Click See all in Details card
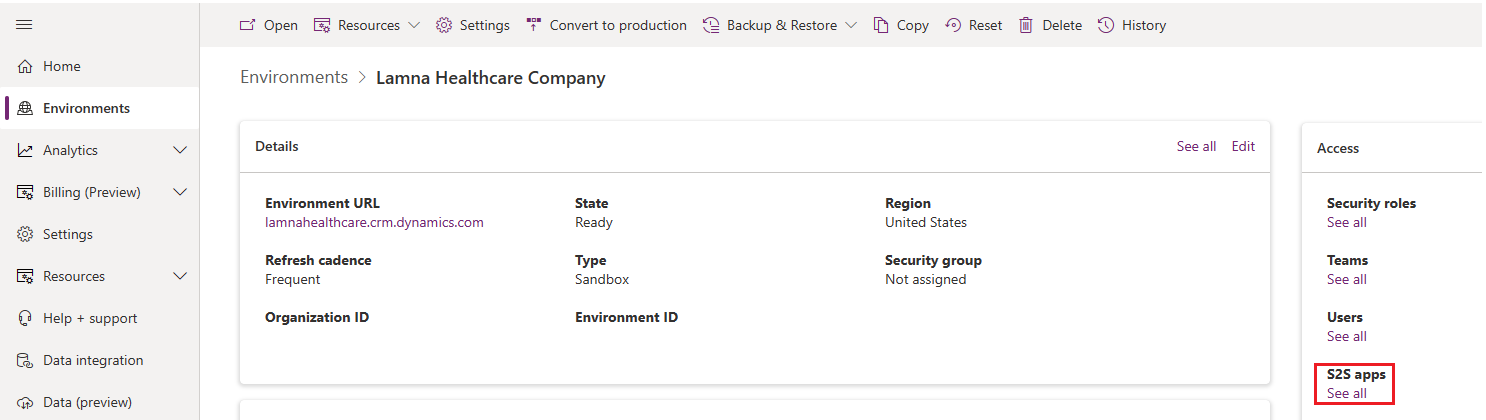 point(1196,146)
